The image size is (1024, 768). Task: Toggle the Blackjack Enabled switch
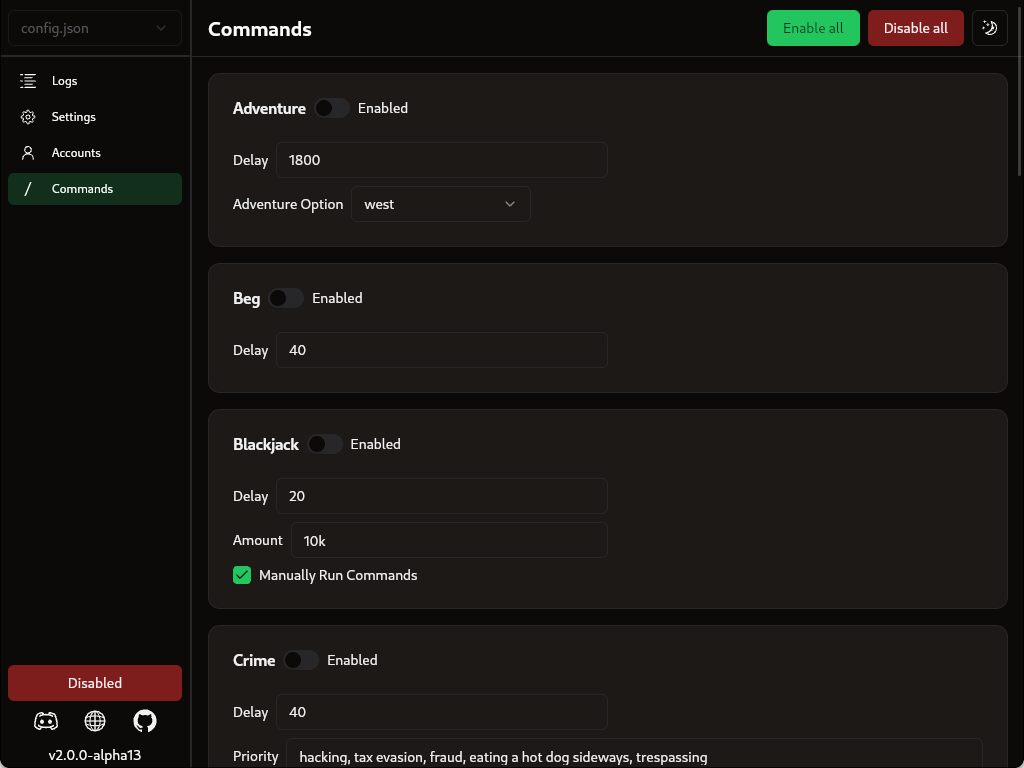[325, 444]
